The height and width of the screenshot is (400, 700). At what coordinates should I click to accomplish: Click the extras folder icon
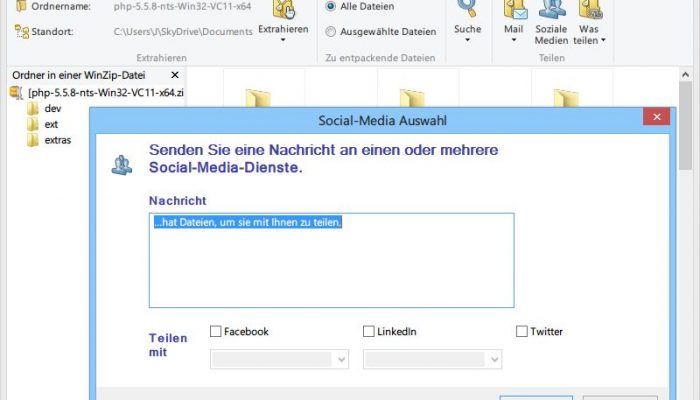pyautogui.click(x=33, y=140)
